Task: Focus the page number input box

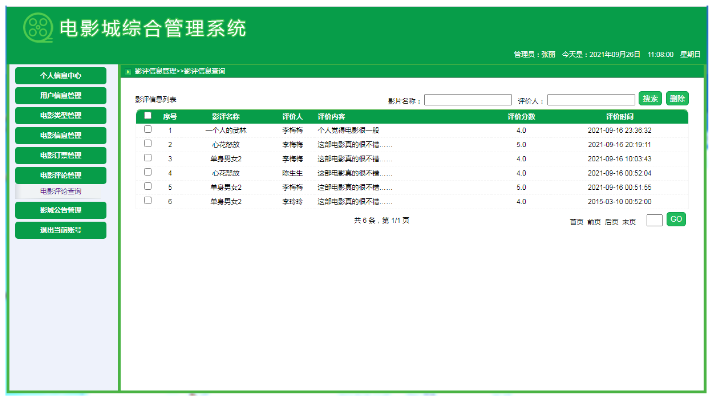Action: 654,220
